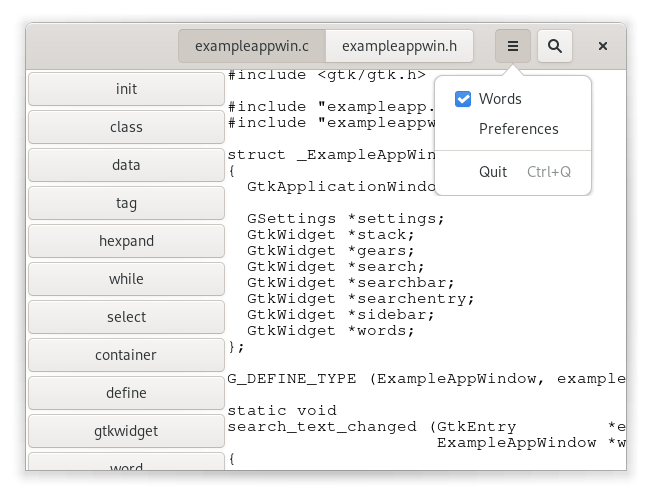Choose Quit from the popover menu
Viewport: 652px width, 499px height.
point(493,172)
